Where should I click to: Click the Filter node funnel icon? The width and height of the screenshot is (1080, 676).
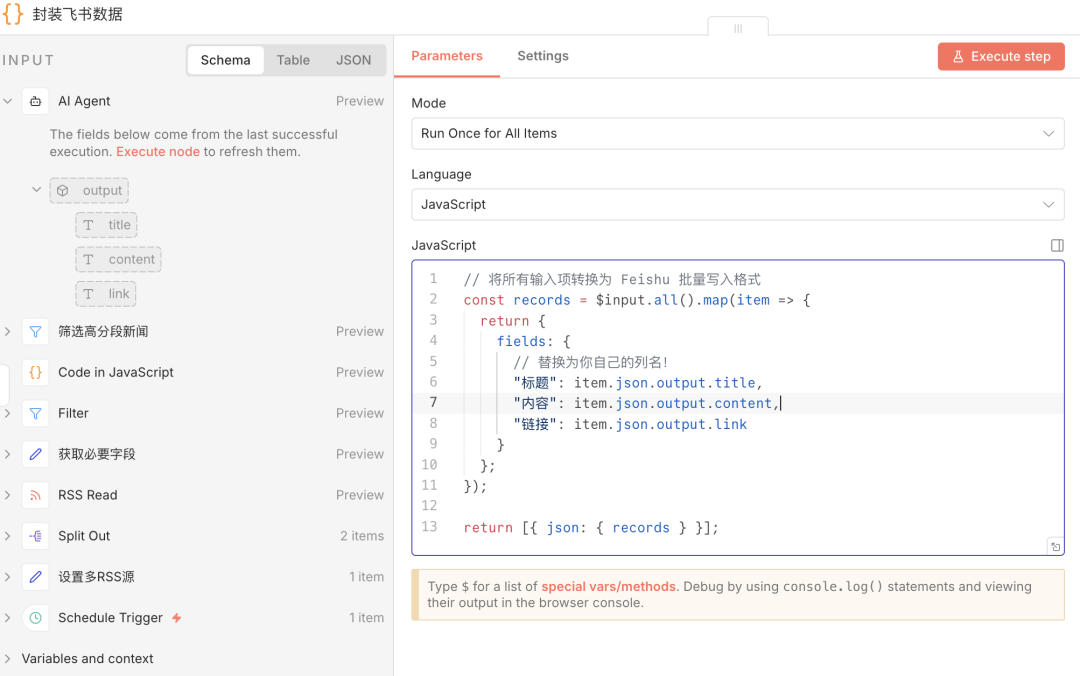(x=36, y=413)
